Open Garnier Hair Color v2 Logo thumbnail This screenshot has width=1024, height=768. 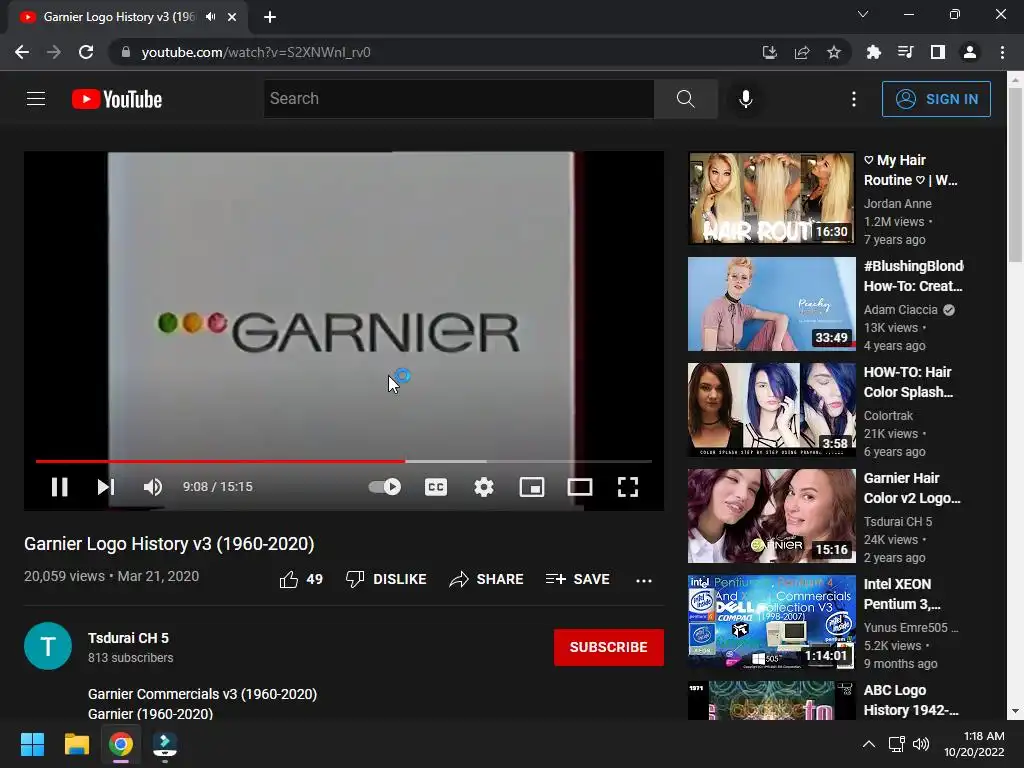click(x=771, y=516)
